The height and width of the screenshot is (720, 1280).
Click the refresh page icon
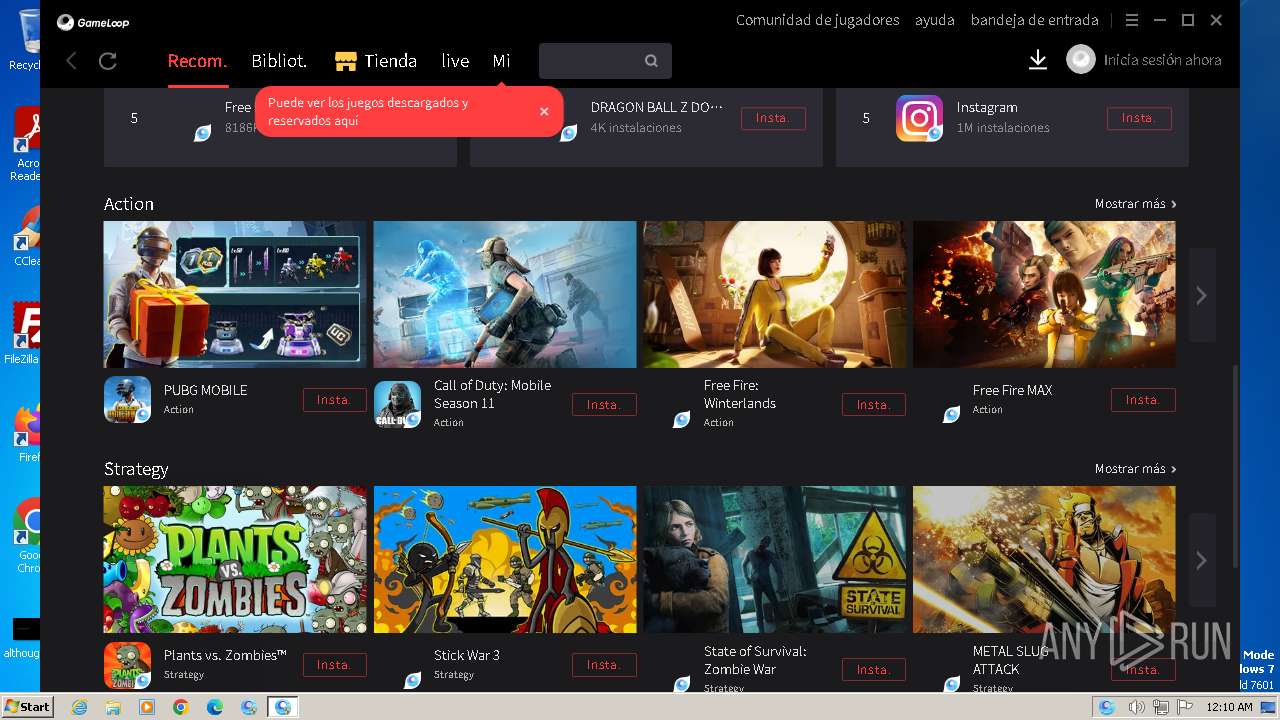(108, 61)
